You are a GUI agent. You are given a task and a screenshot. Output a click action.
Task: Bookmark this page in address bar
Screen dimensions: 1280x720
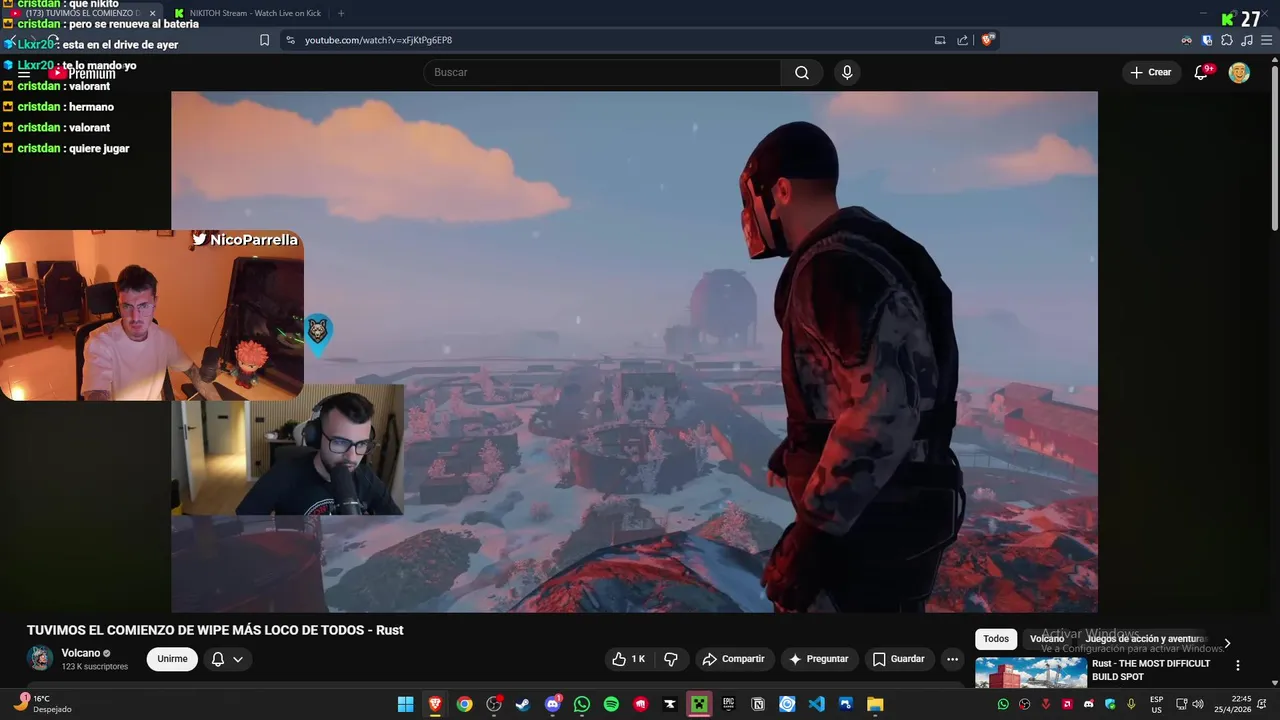coord(264,40)
